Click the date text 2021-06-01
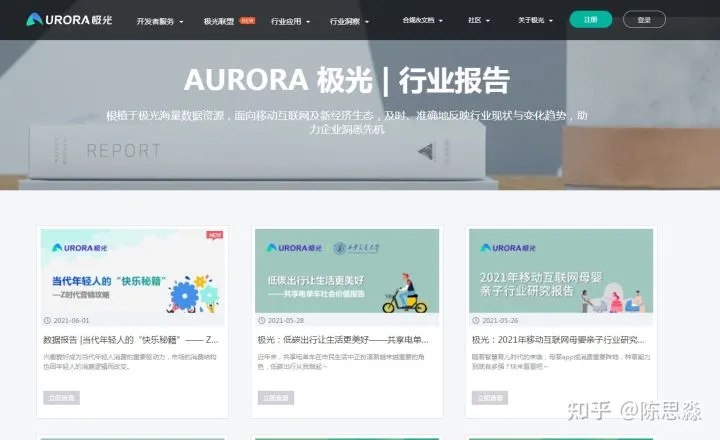The height and width of the screenshot is (440, 720). click(71, 321)
